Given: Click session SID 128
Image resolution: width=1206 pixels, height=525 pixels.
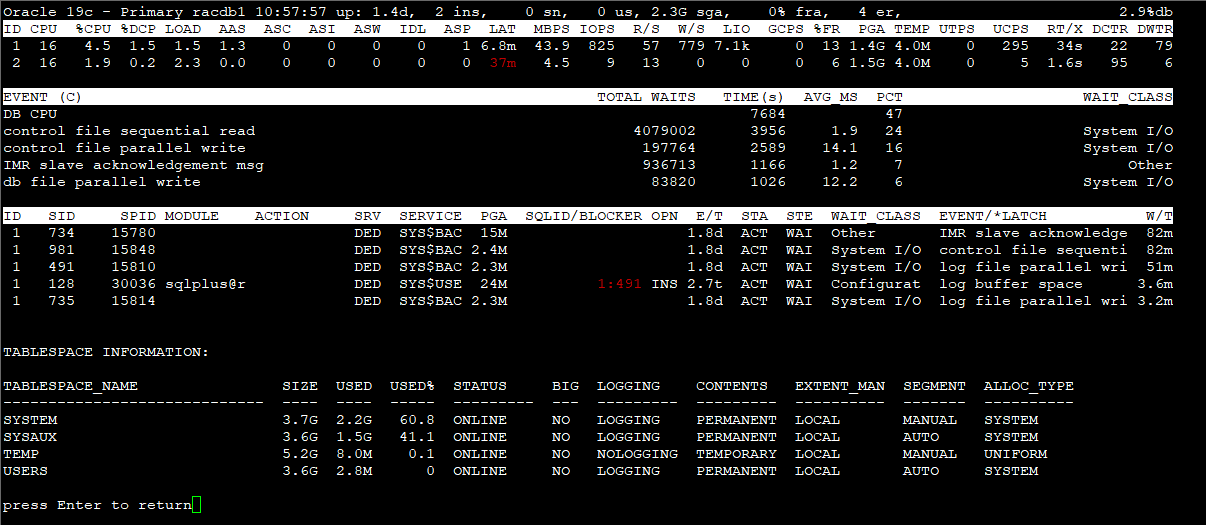Looking at the screenshot, I should pos(61,284).
